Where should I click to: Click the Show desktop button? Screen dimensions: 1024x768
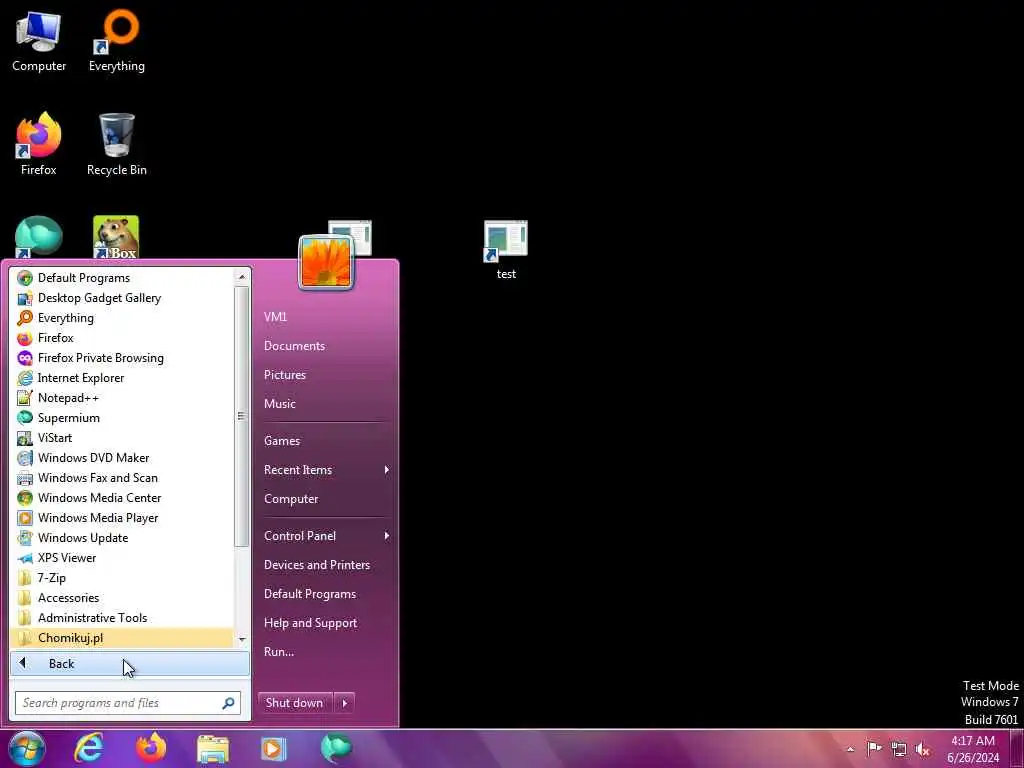(x=1017, y=749)
